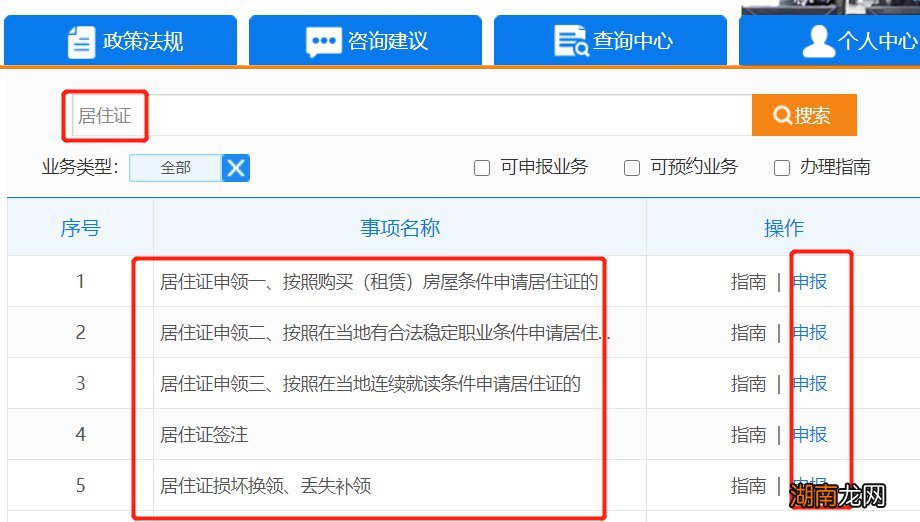This screenshot has width=920, height=522.
Task: Click sequence number 1 cell
Action: (80, 282)
